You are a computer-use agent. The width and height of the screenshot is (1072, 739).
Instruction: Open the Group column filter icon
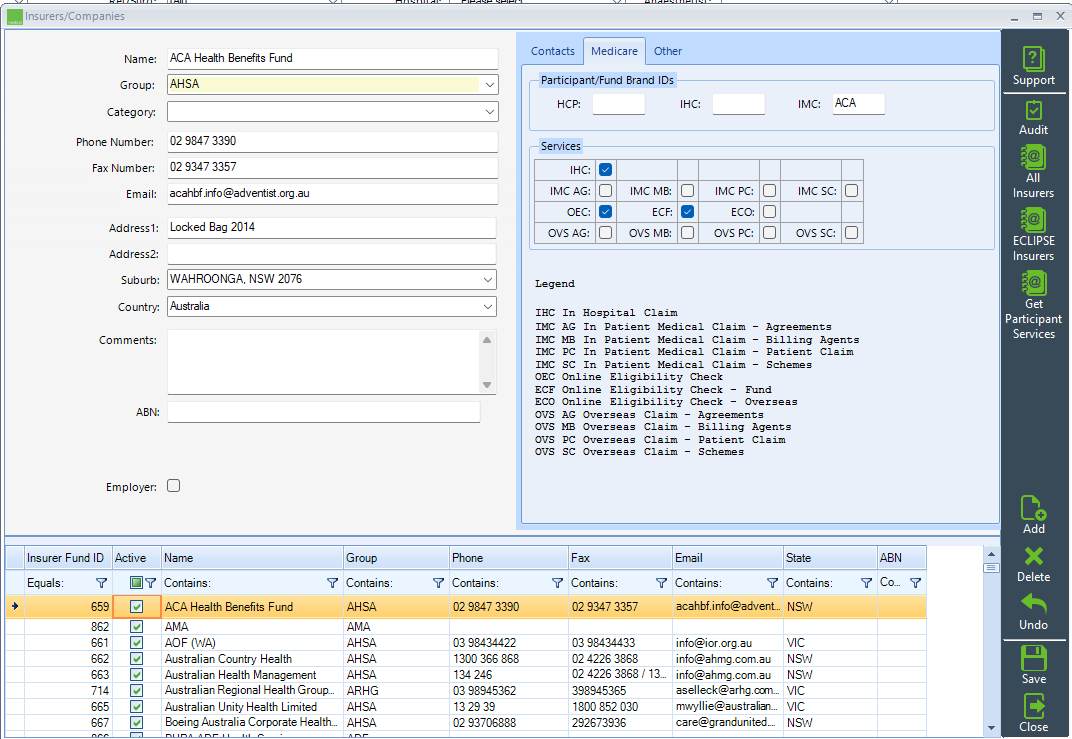click(x=438, y=583)
